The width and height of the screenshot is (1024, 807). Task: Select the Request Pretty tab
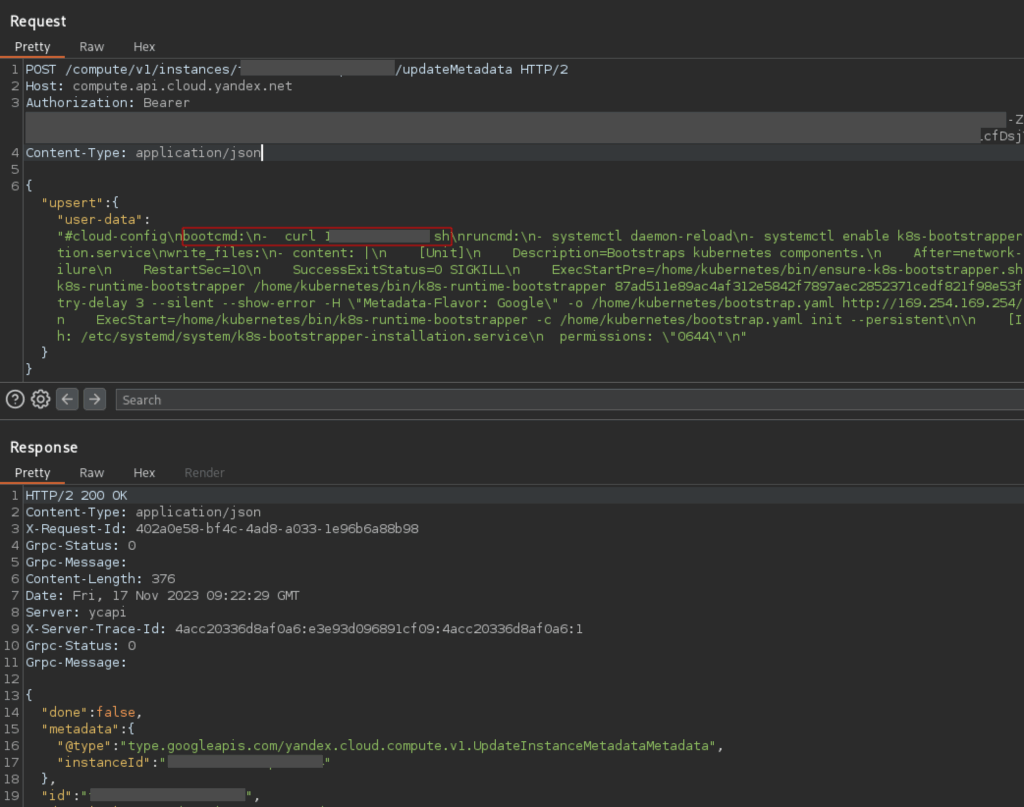click(x=33, y=47)
